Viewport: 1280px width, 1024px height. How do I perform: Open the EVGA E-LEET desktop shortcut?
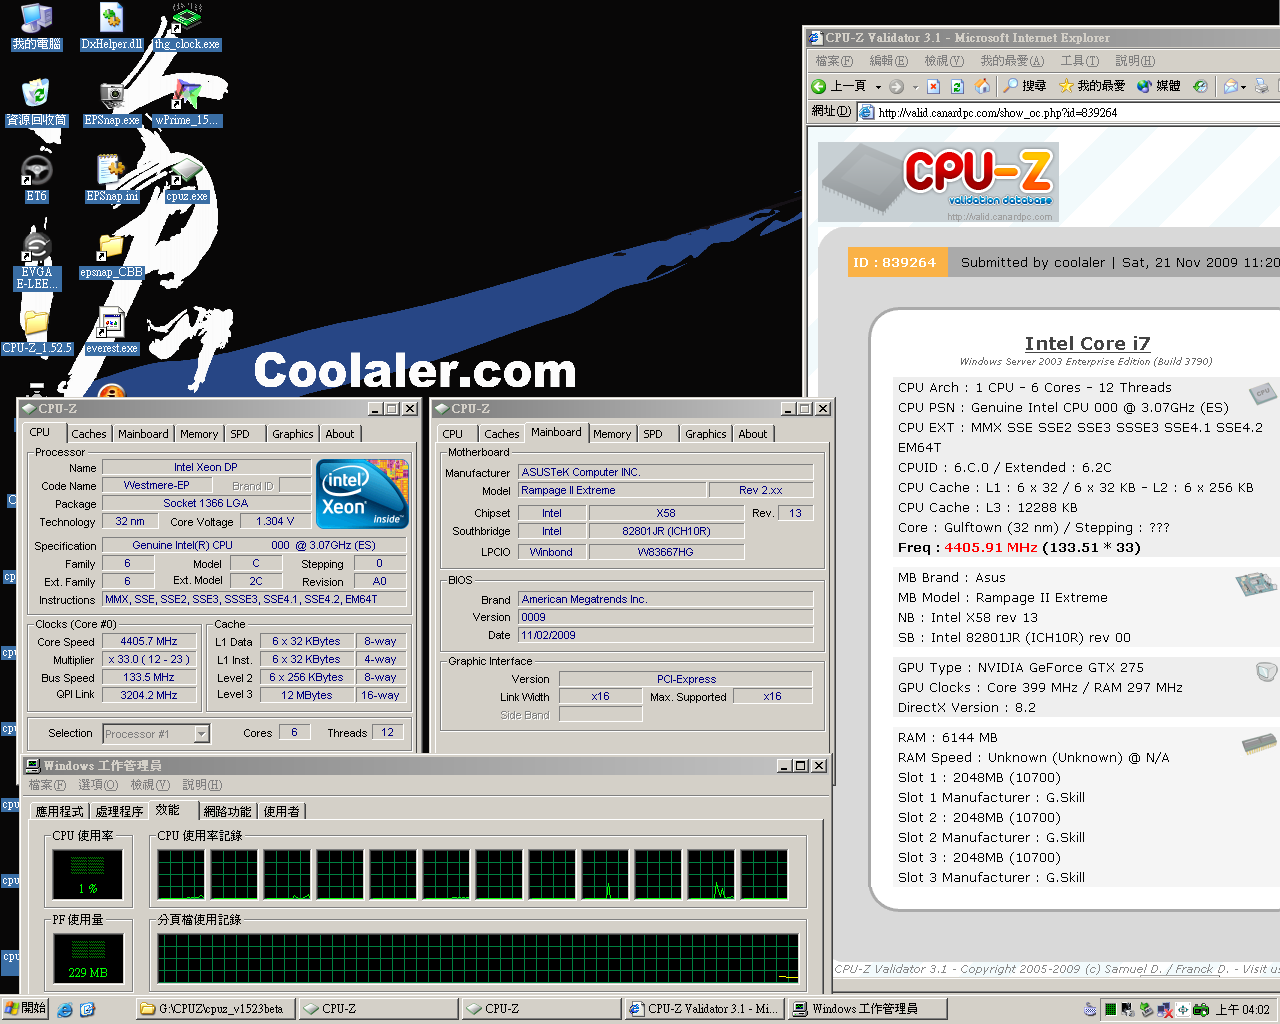pos(36,262)
